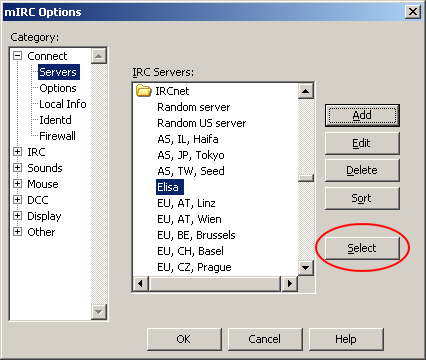Screen dimensions: 426x360
Task: Open Local Info settings
Action: (63, 104)
